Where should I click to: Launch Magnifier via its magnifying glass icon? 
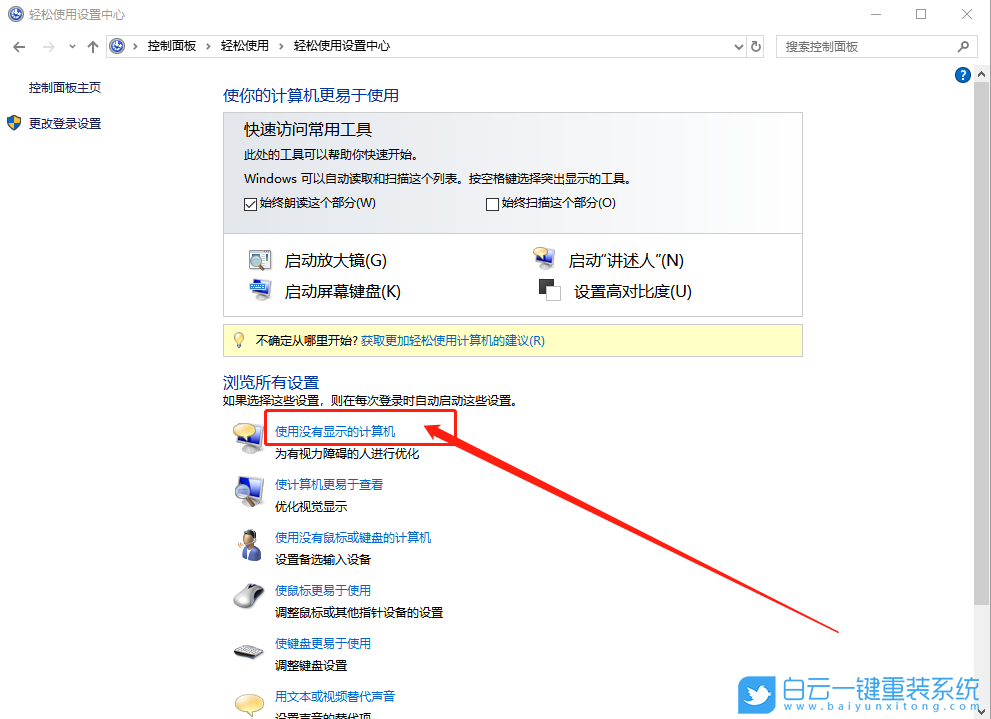(x=259, y=259)
